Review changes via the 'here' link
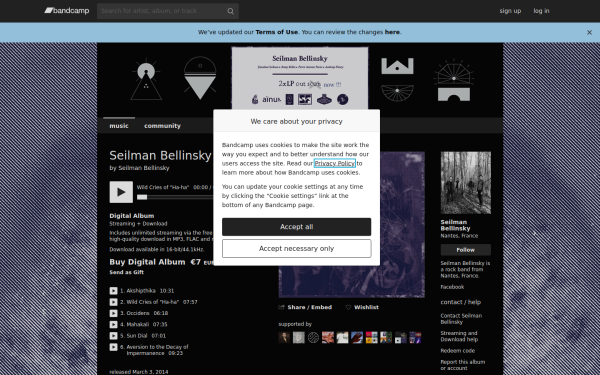The width and height of the screenshot is (600, 375). point(392,32)
